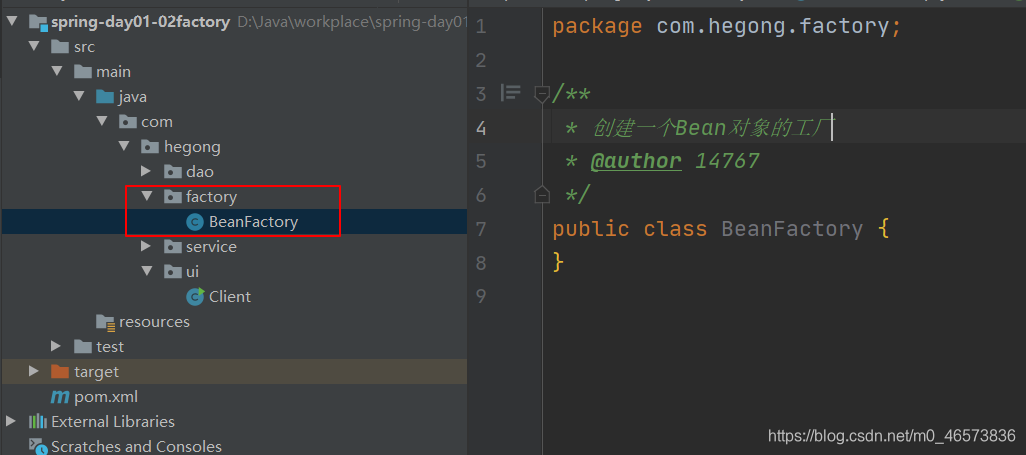
Task: Click the service package folder icon
Action: tap(173, 247)
